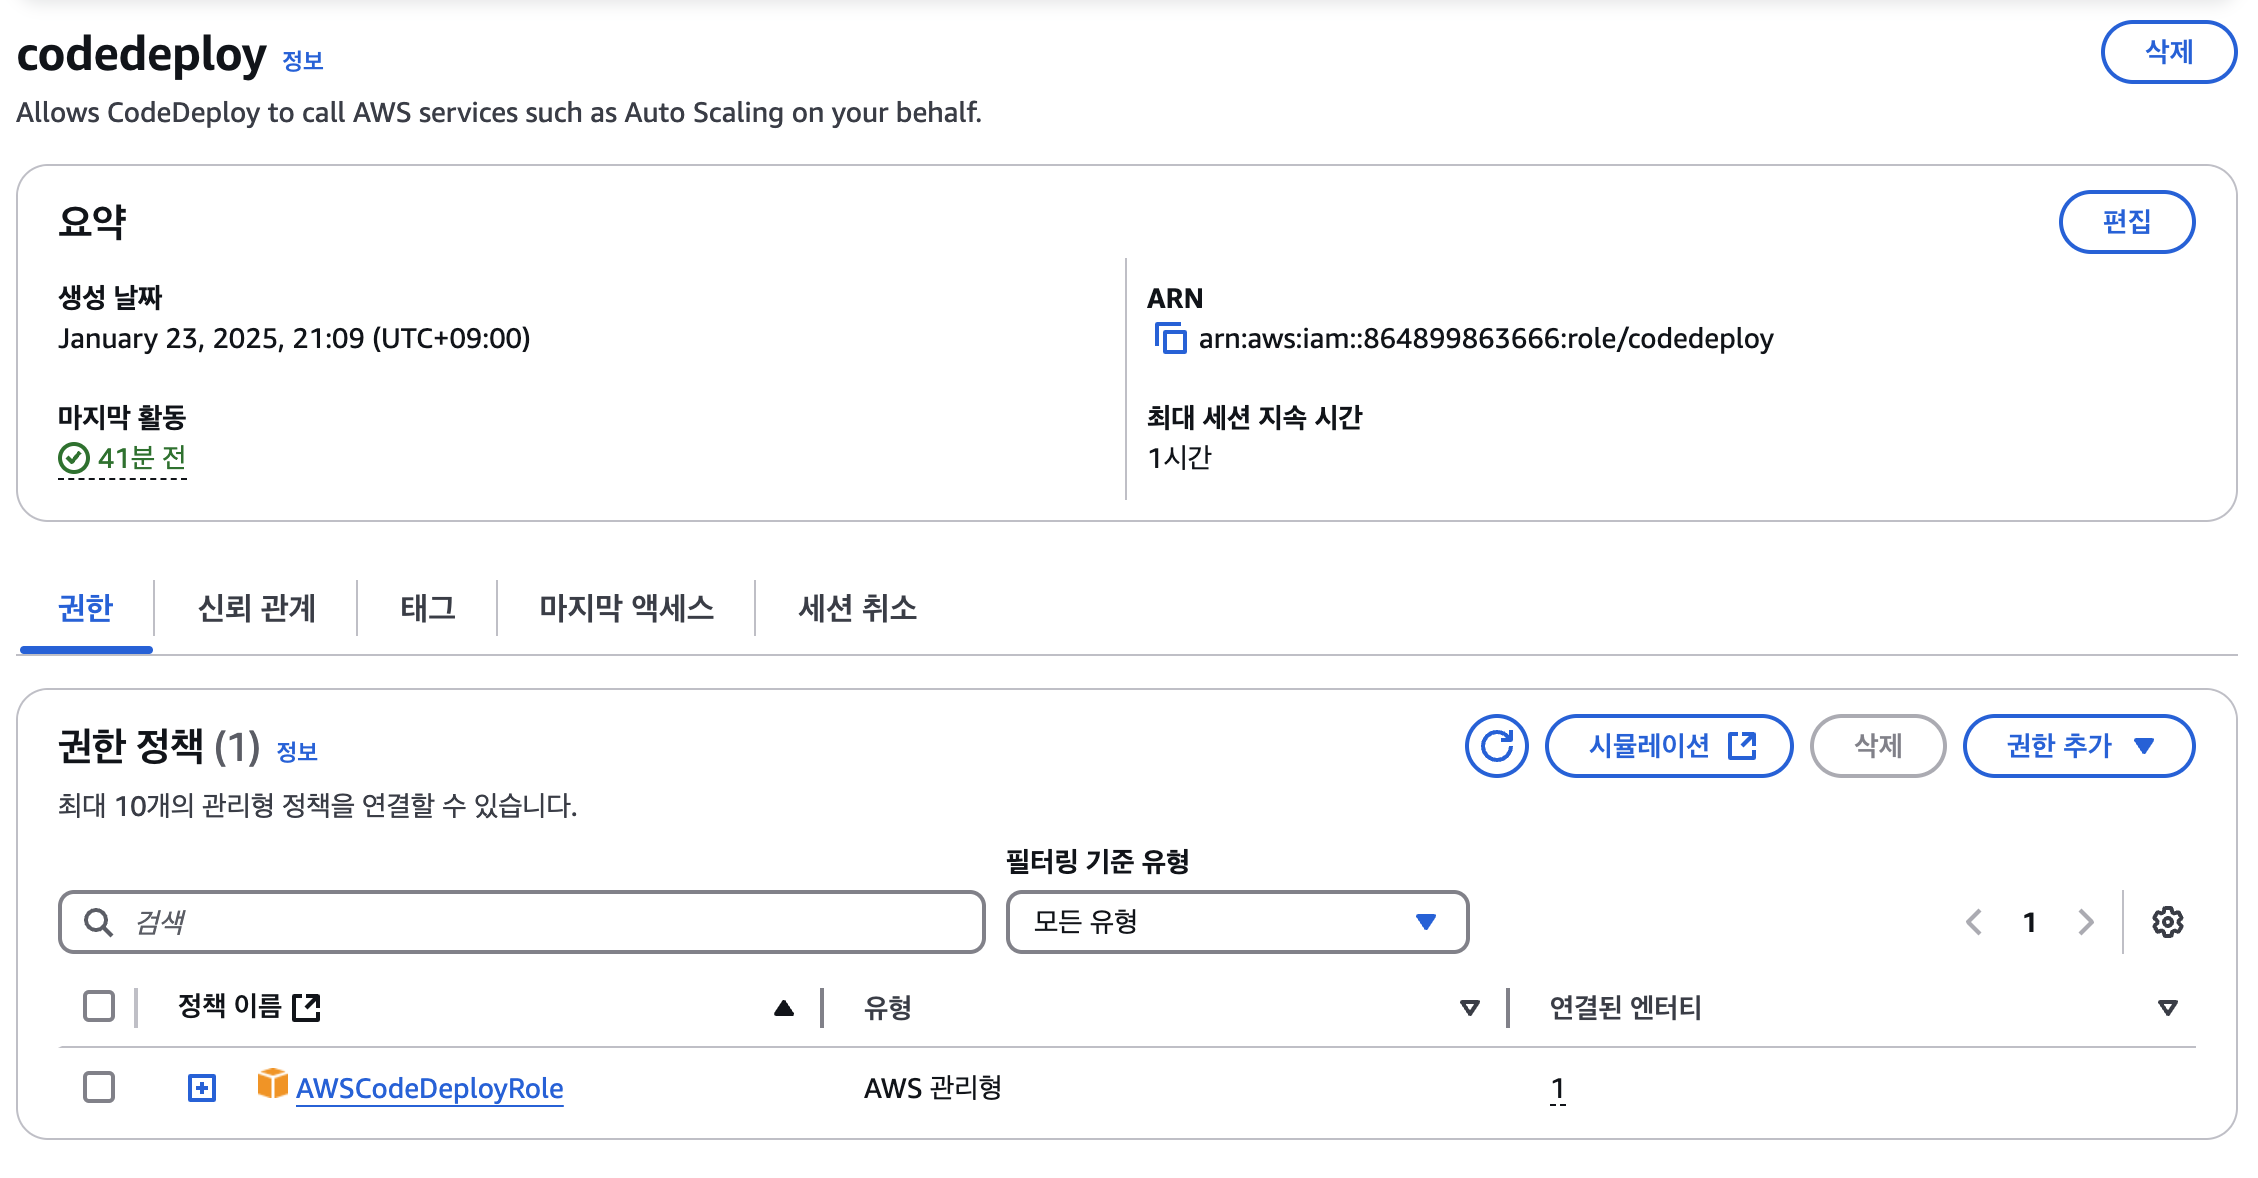
Task: Open the 권한 추가 dropdown button
Action: coord(2078,746)
